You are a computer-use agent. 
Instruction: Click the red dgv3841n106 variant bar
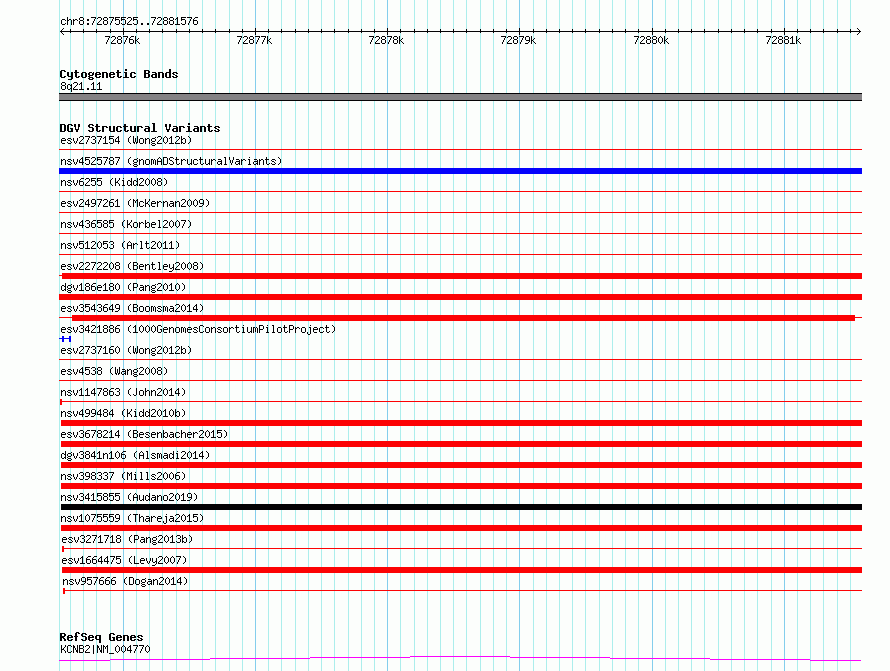point(461,465)
